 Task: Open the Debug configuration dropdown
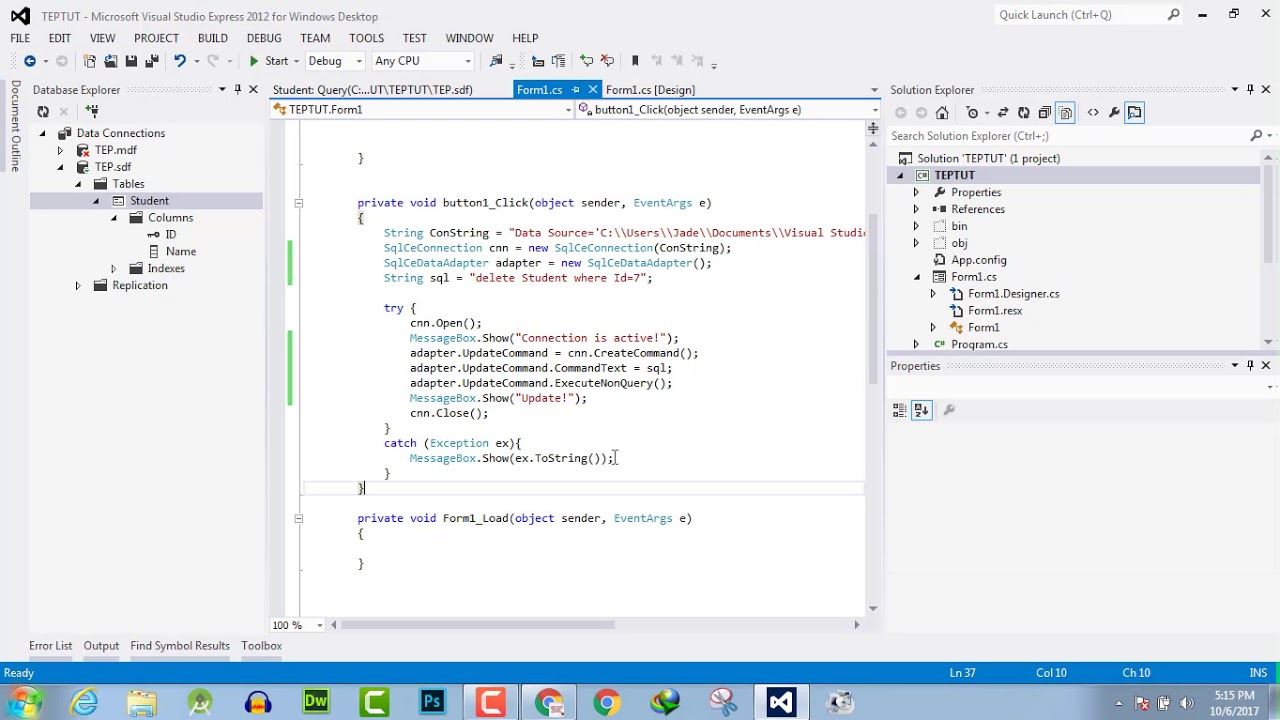coord(335,61)
